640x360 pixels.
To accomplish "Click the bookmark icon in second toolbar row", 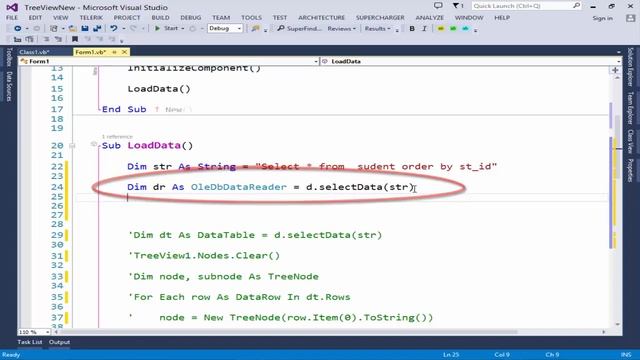I will (75, 39).
